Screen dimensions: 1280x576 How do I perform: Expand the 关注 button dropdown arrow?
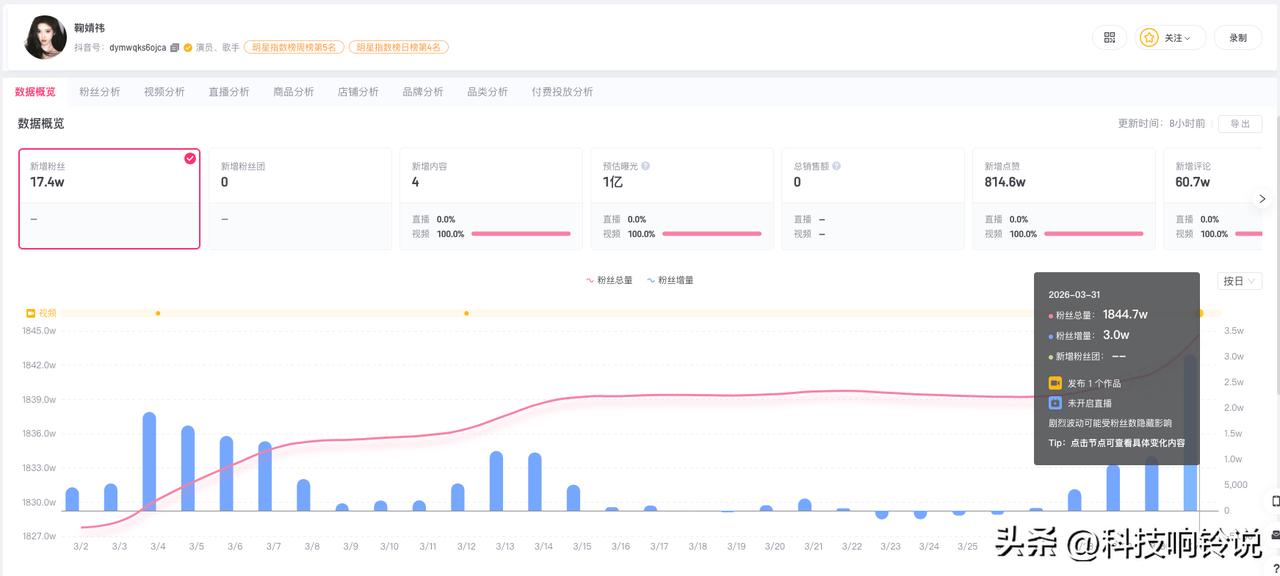coord(1188,38)
